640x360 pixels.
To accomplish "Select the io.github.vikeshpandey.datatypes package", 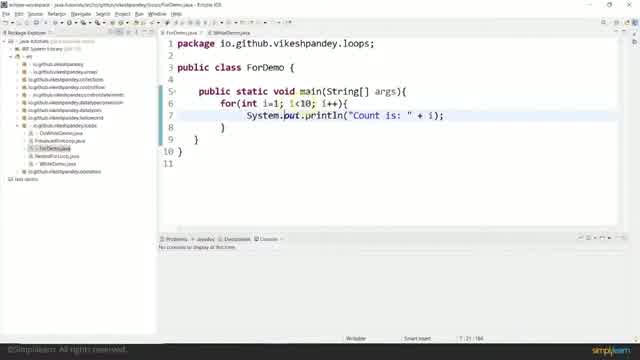I will 65,110.
